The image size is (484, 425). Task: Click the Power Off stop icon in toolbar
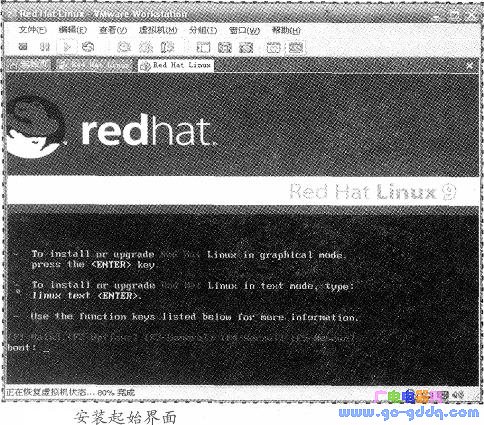[23, 47]
